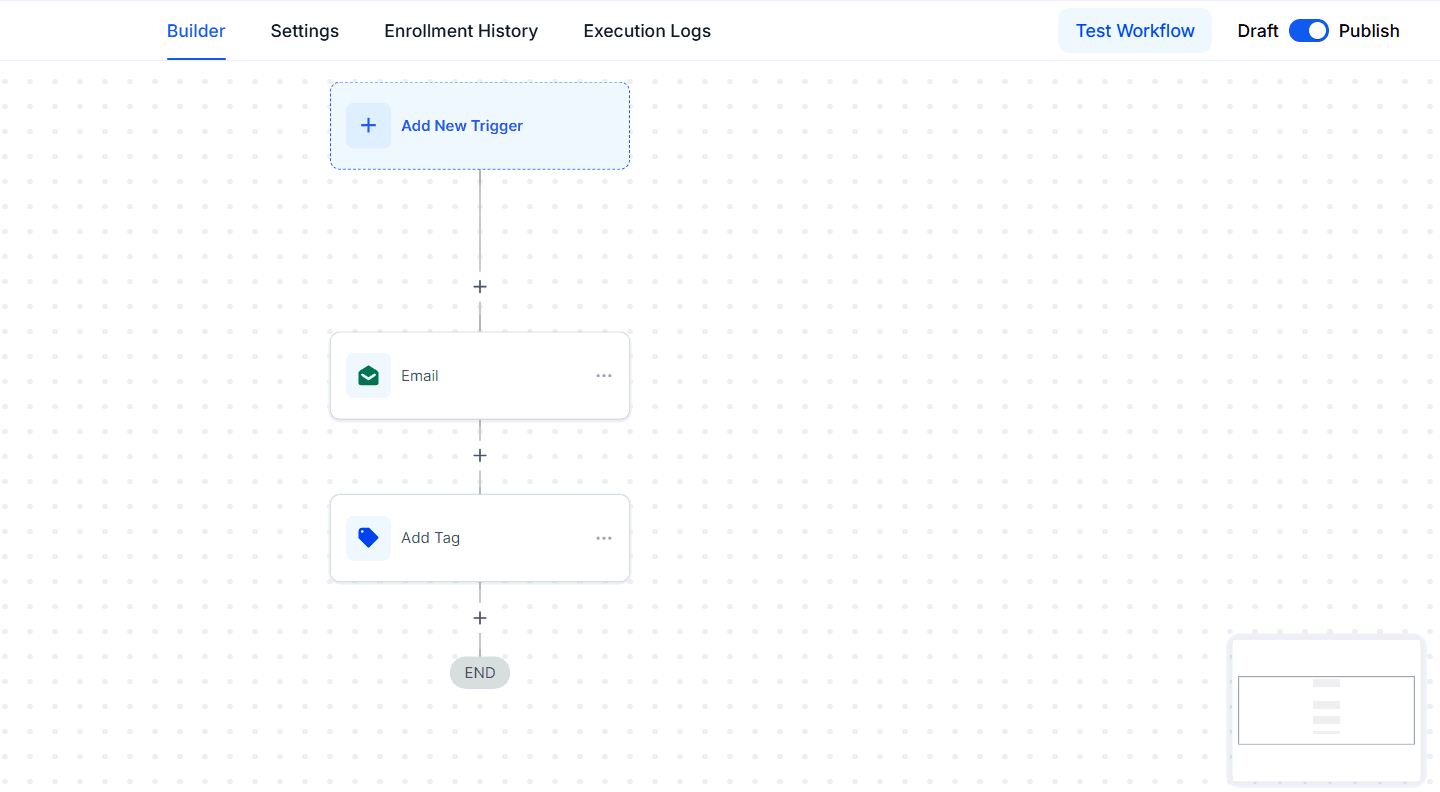Open the Enrollment History tab
Image resolution: width=1440 pixels, height=792 pixels.
[461, 31]
